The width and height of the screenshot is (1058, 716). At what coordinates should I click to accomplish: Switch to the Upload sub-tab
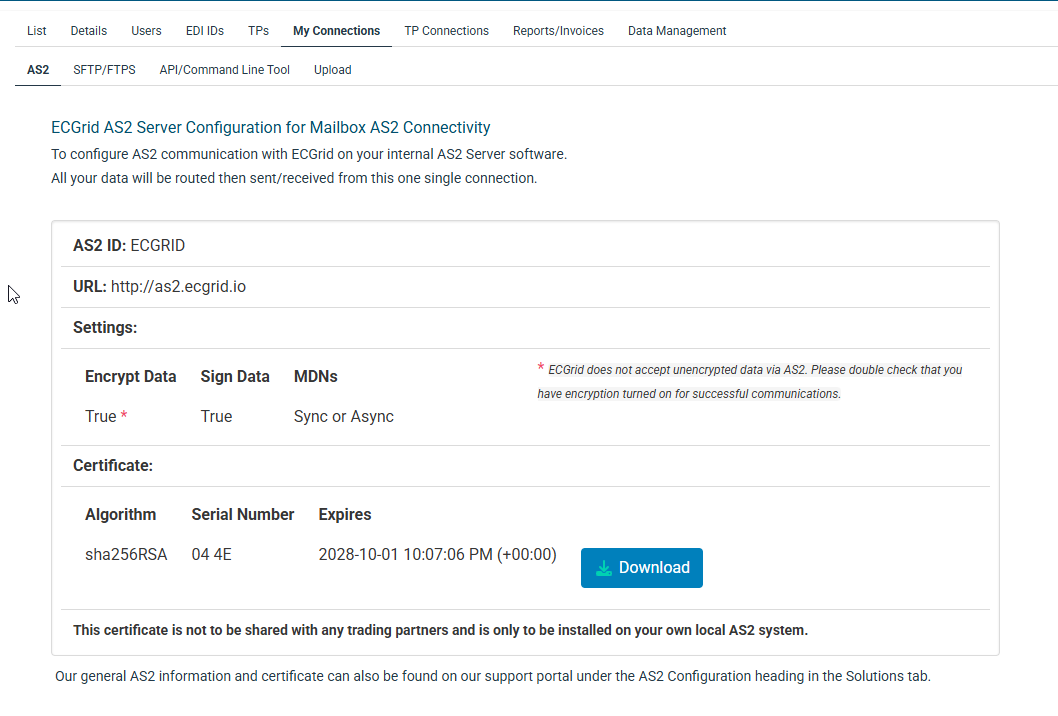[332, 70]
